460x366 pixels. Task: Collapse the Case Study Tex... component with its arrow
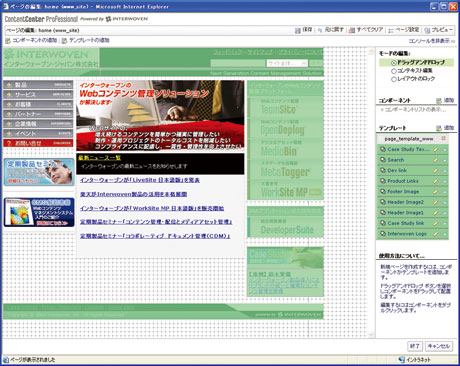click(x=445, y=150)
